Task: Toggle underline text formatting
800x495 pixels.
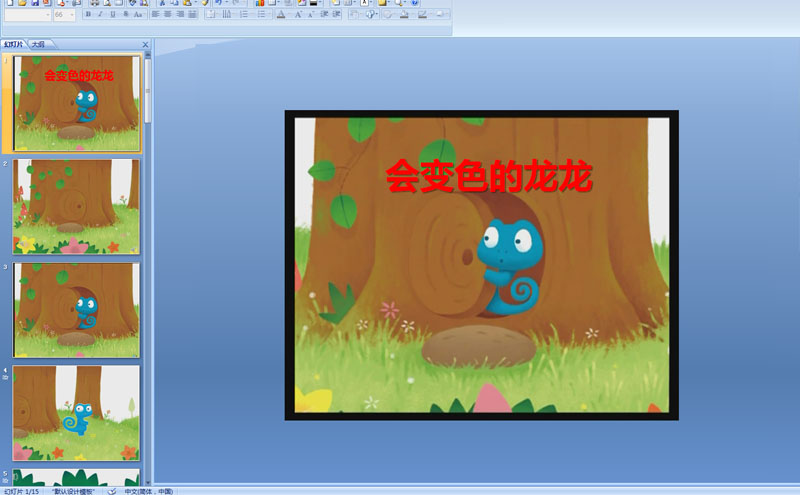Action: 112,15
